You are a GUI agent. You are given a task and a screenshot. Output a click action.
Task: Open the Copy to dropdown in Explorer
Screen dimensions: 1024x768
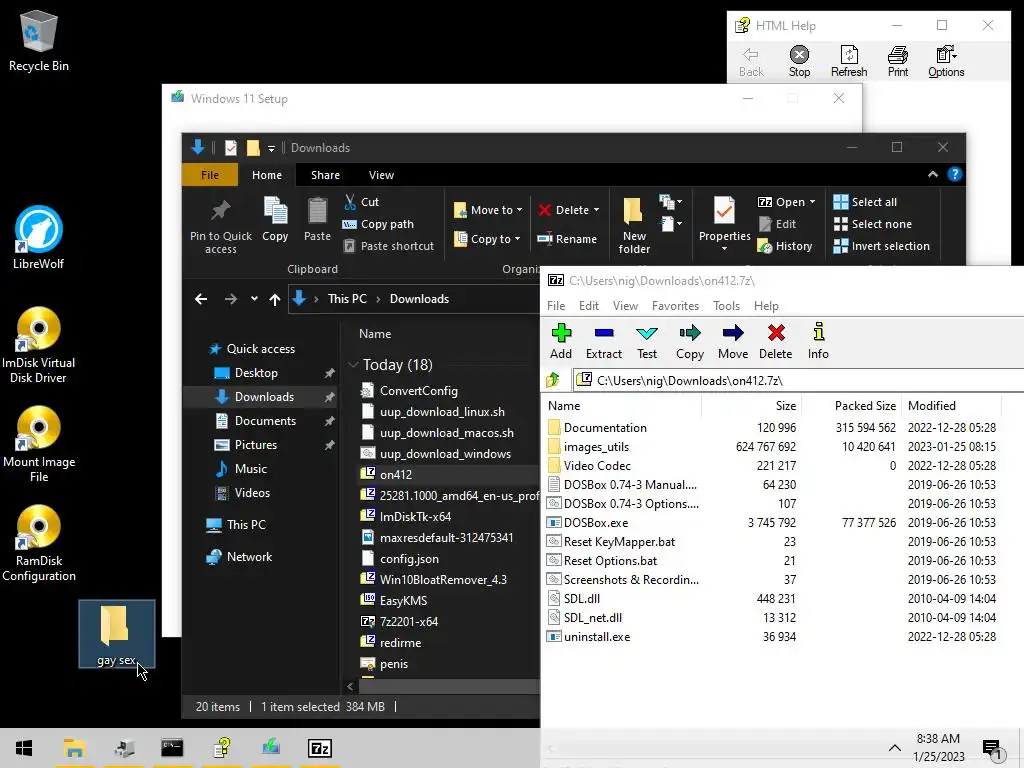pos(487,239)
